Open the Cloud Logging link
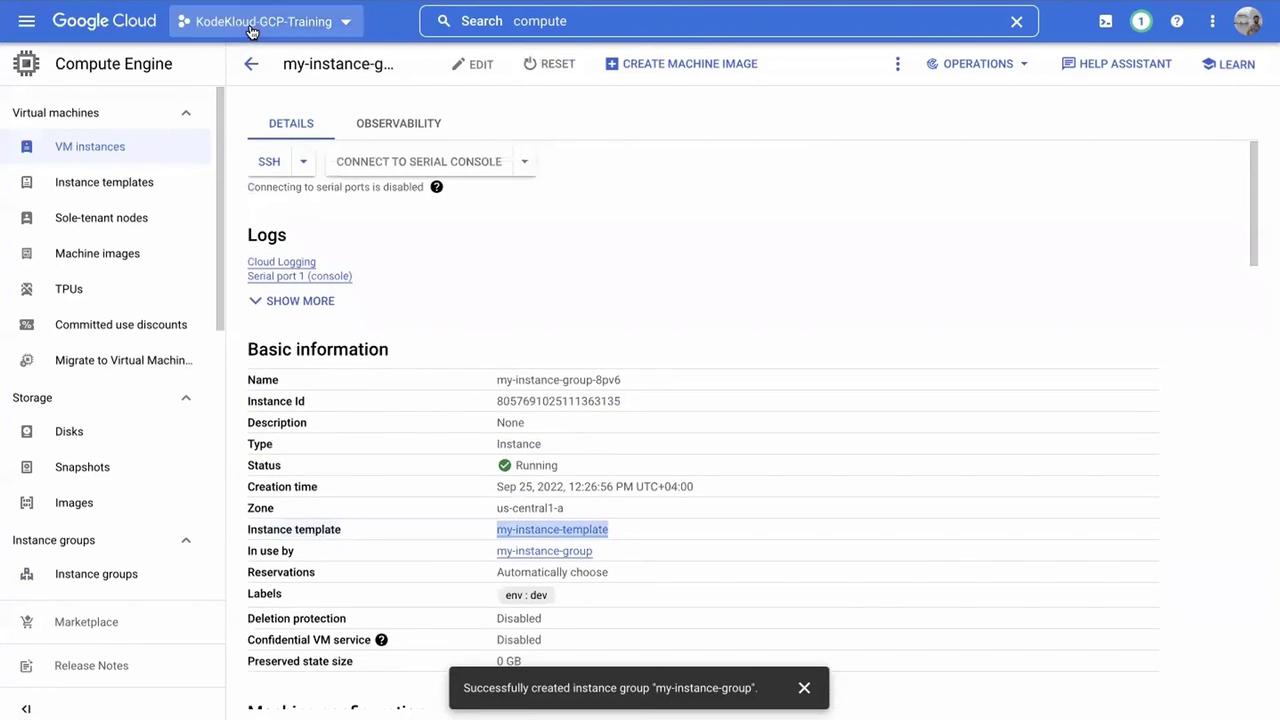The image size is (1280, 720). click(282, 262)
